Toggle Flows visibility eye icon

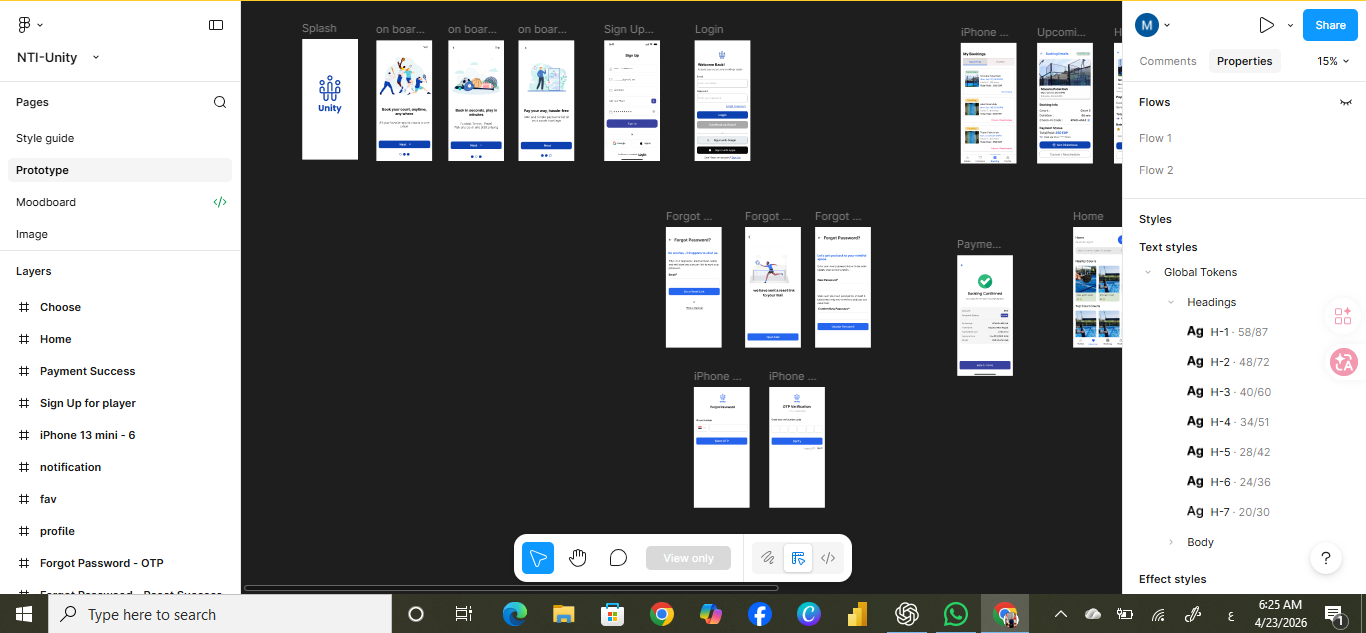[1346, 102]
